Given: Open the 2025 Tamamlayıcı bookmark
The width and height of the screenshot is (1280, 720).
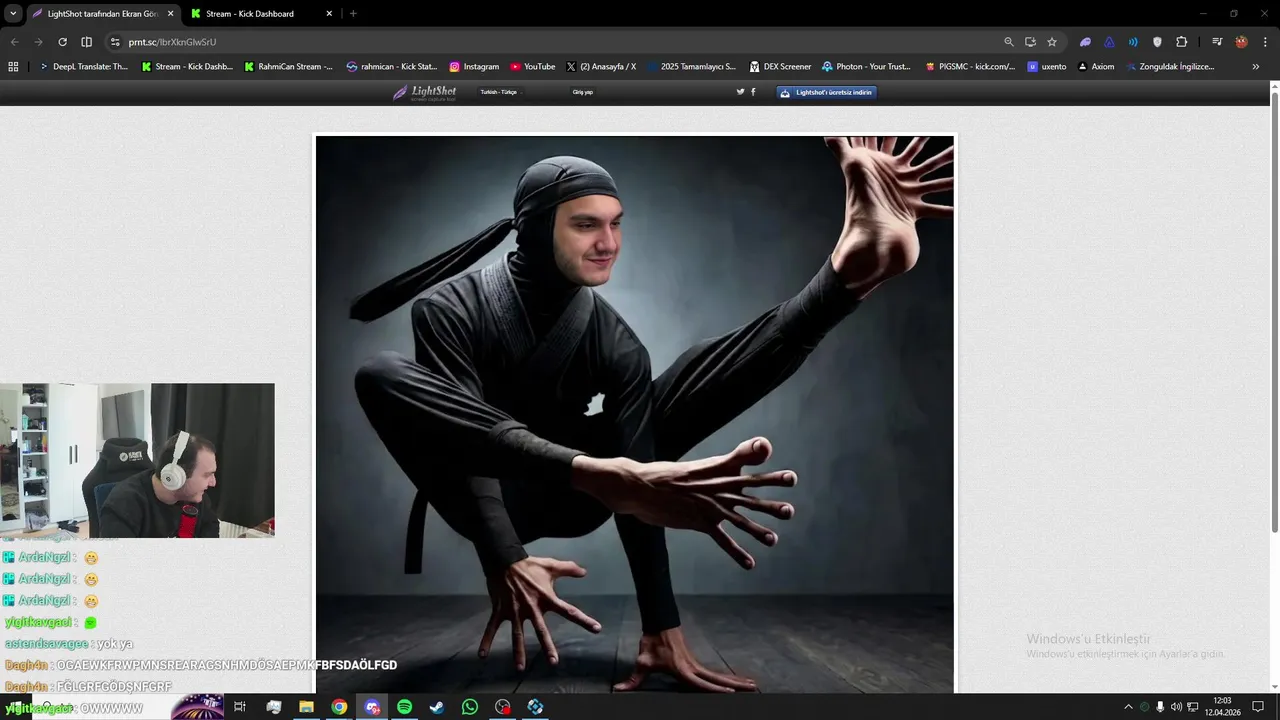Looking at the screenshot, I should [691, 67].
